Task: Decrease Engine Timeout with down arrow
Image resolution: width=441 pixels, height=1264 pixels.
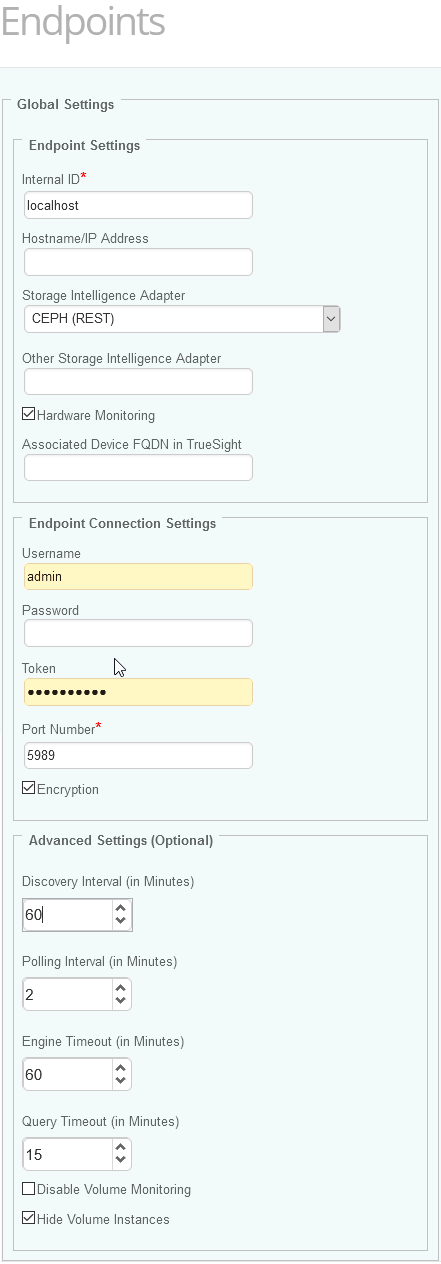Action: pyautogui.click(x=120, y=1081)
